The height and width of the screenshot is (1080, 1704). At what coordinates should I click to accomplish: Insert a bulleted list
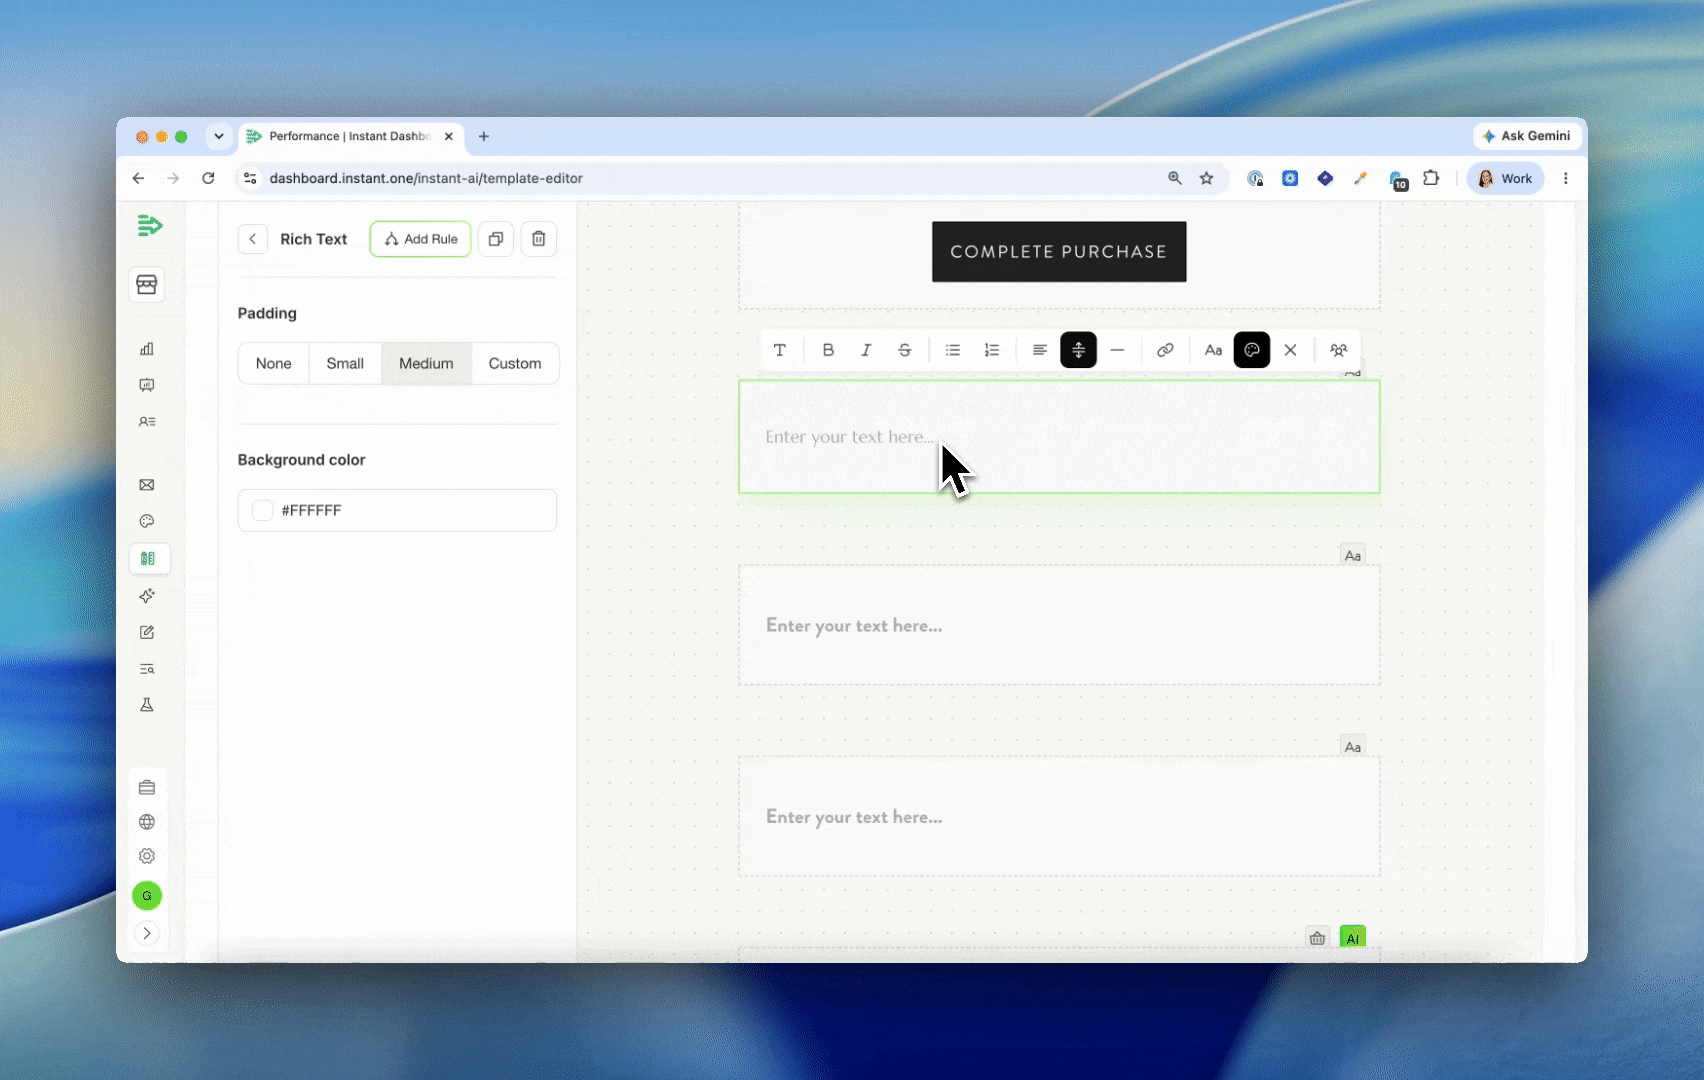coord(953,350)
